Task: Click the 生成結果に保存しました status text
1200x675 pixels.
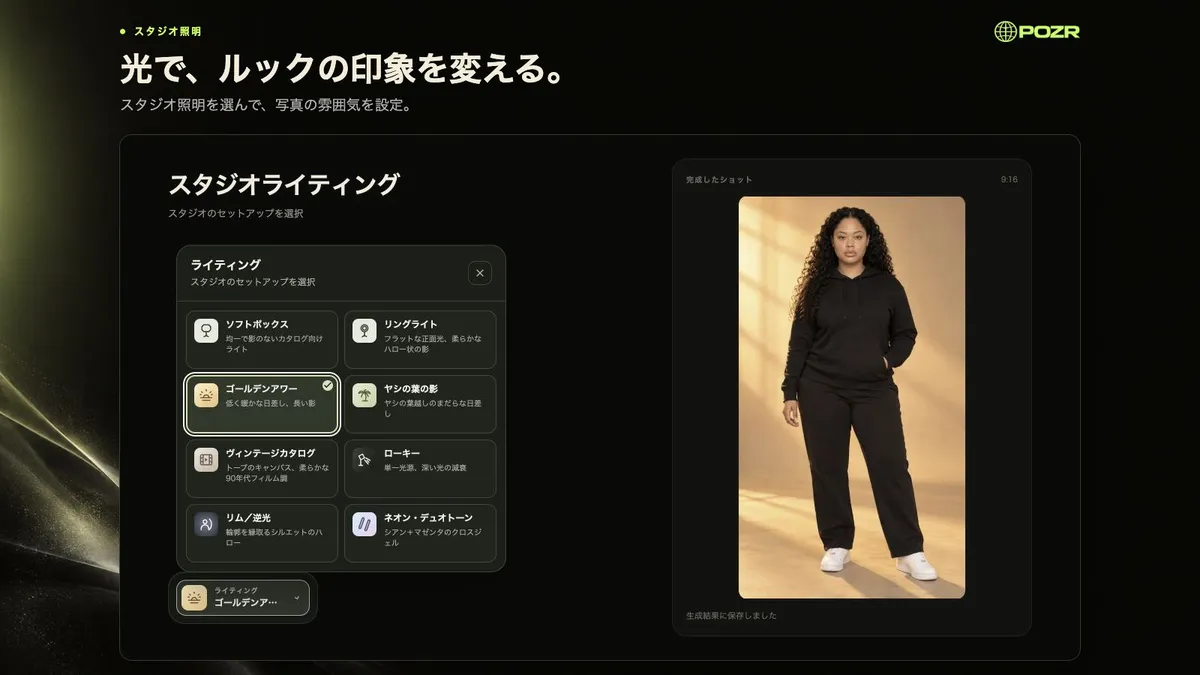Action: (x=731, y=616)
